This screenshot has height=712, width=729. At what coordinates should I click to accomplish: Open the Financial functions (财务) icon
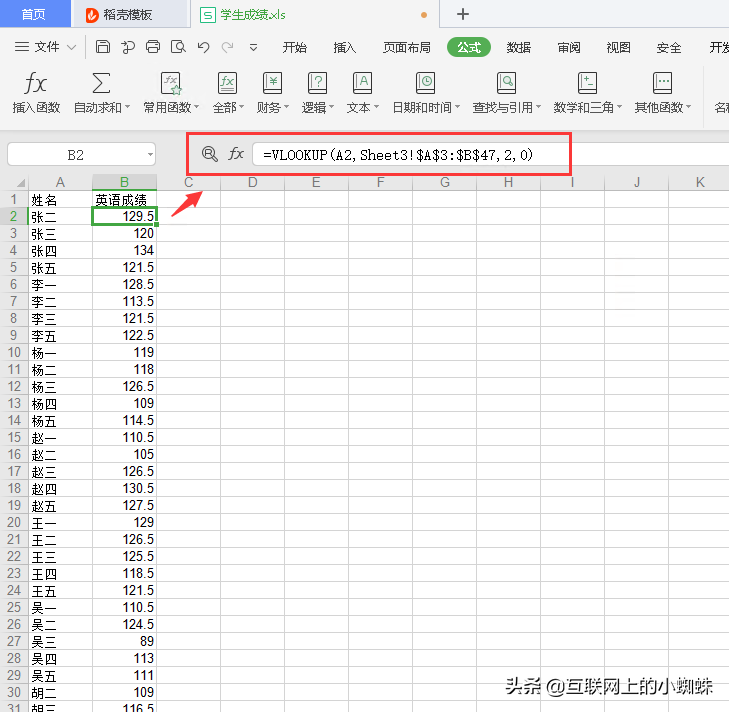pyautogui.click(x=272, y=84)
